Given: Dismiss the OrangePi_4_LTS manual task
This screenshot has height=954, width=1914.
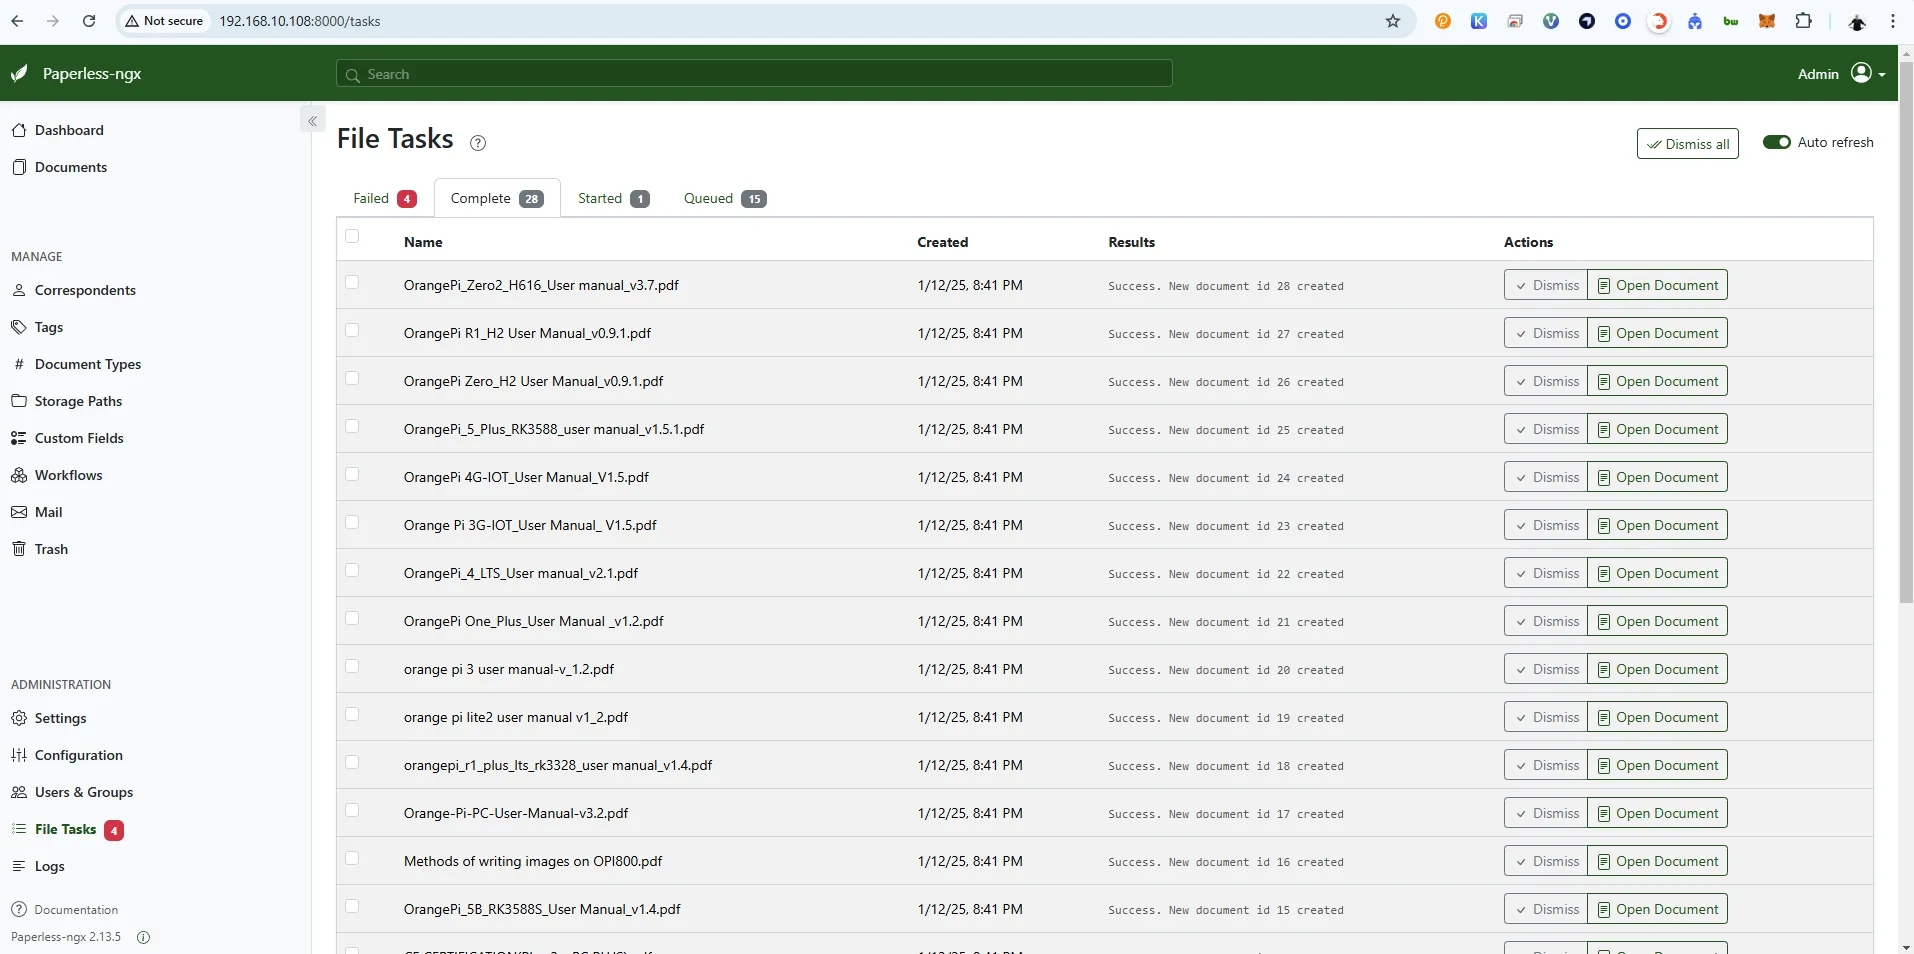Looking at the screenshot, I should [1546, 573].
